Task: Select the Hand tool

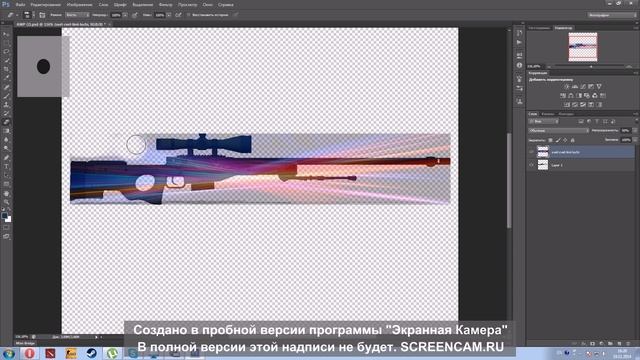Action: tap(6, 193)
